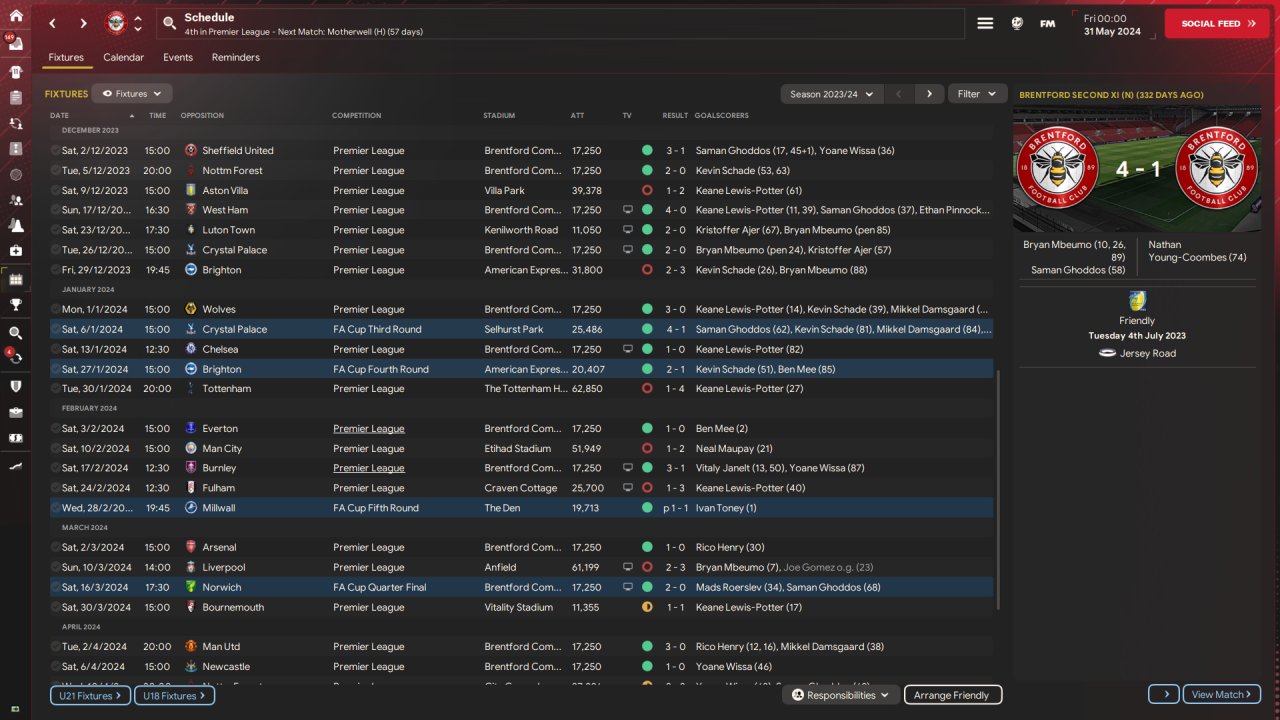1280x720 pixels.
Task: Open the Squad shirt icon in sidebar
Action: 15,72
